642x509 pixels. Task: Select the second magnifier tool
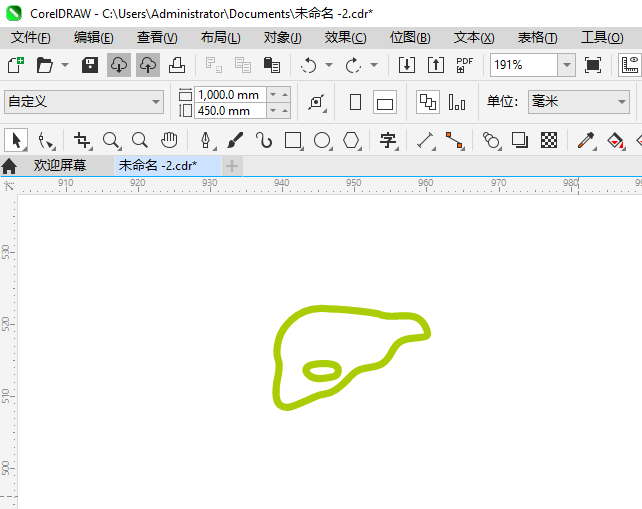tap(140, 140)
